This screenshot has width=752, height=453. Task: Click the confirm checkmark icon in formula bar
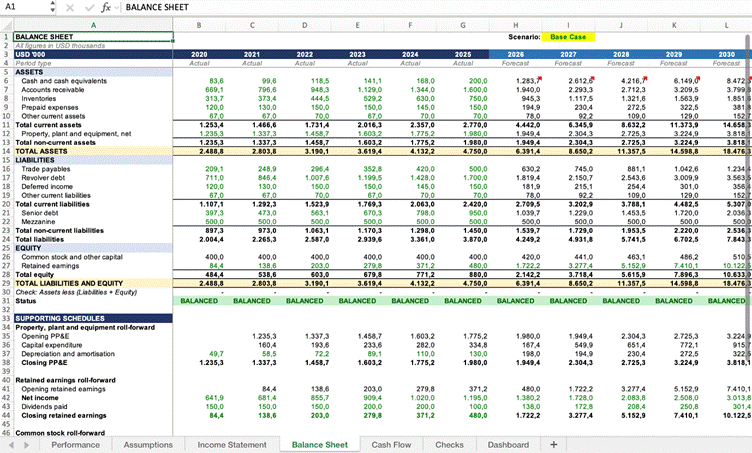(x=89, y=7)
